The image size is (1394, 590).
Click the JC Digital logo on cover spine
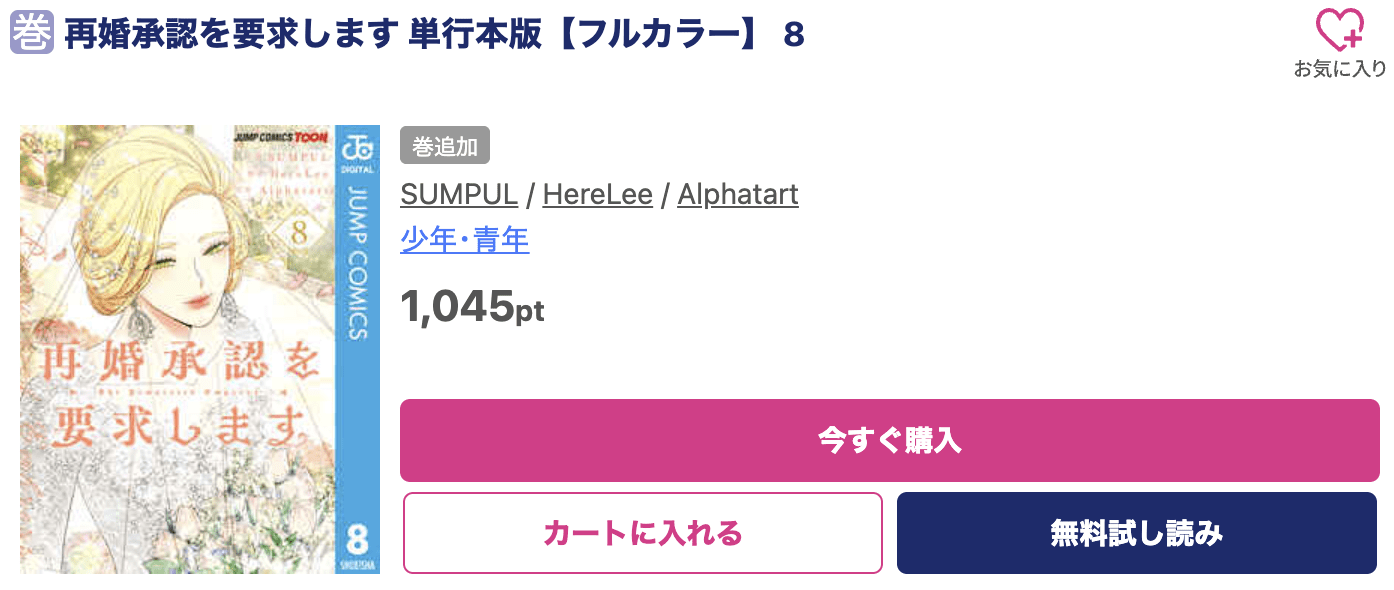click(x=356, y=151)
